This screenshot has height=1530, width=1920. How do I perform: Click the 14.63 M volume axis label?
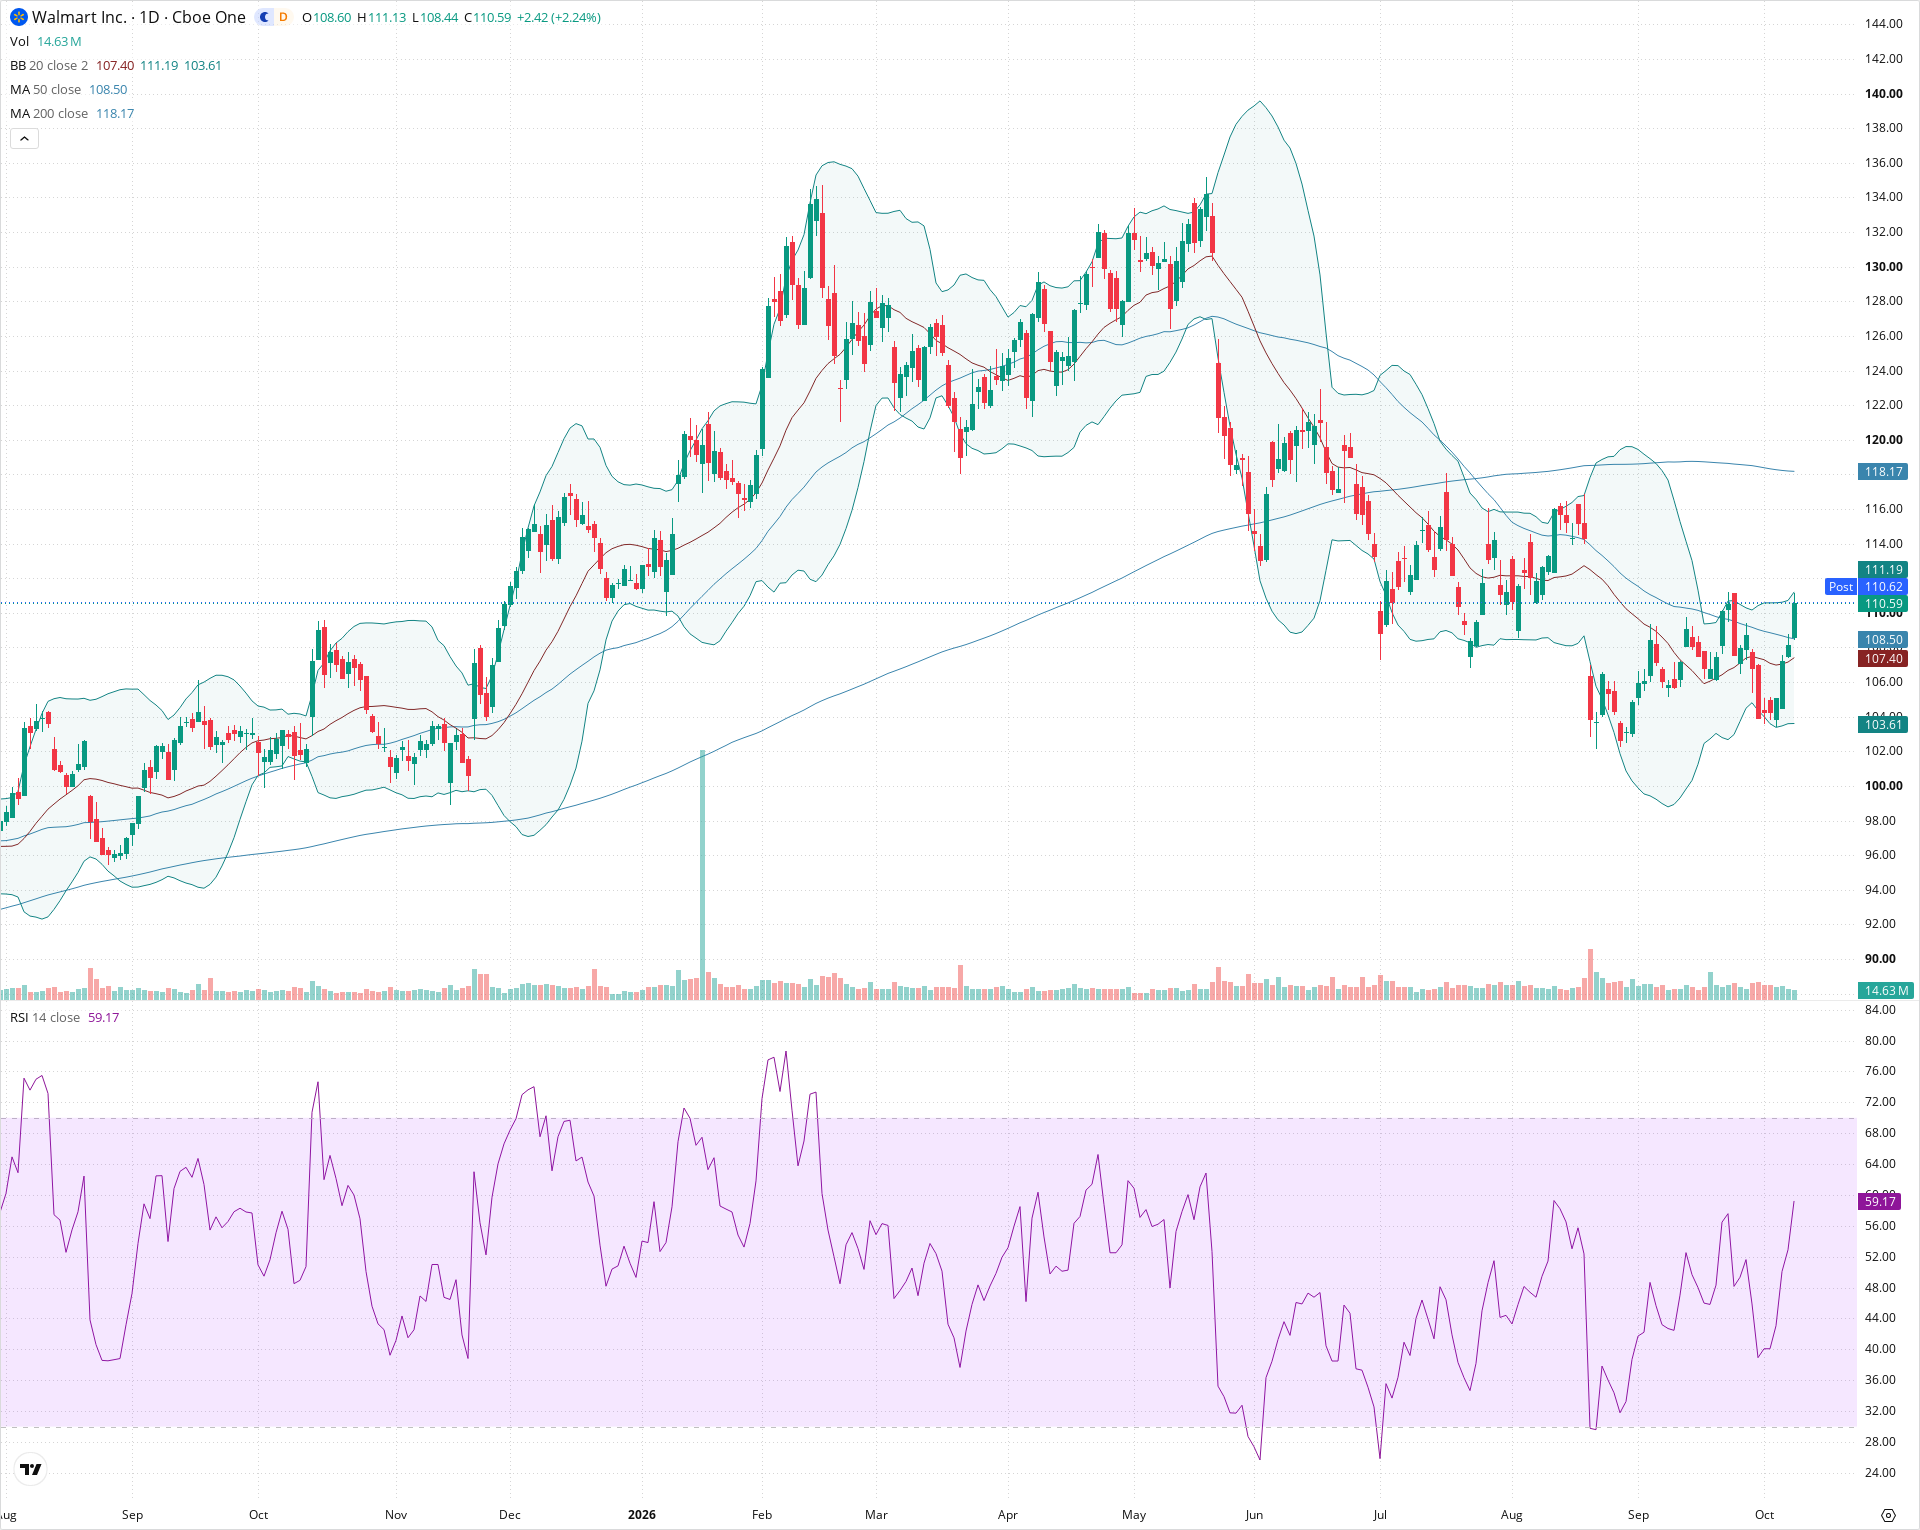pos(1885,991)
